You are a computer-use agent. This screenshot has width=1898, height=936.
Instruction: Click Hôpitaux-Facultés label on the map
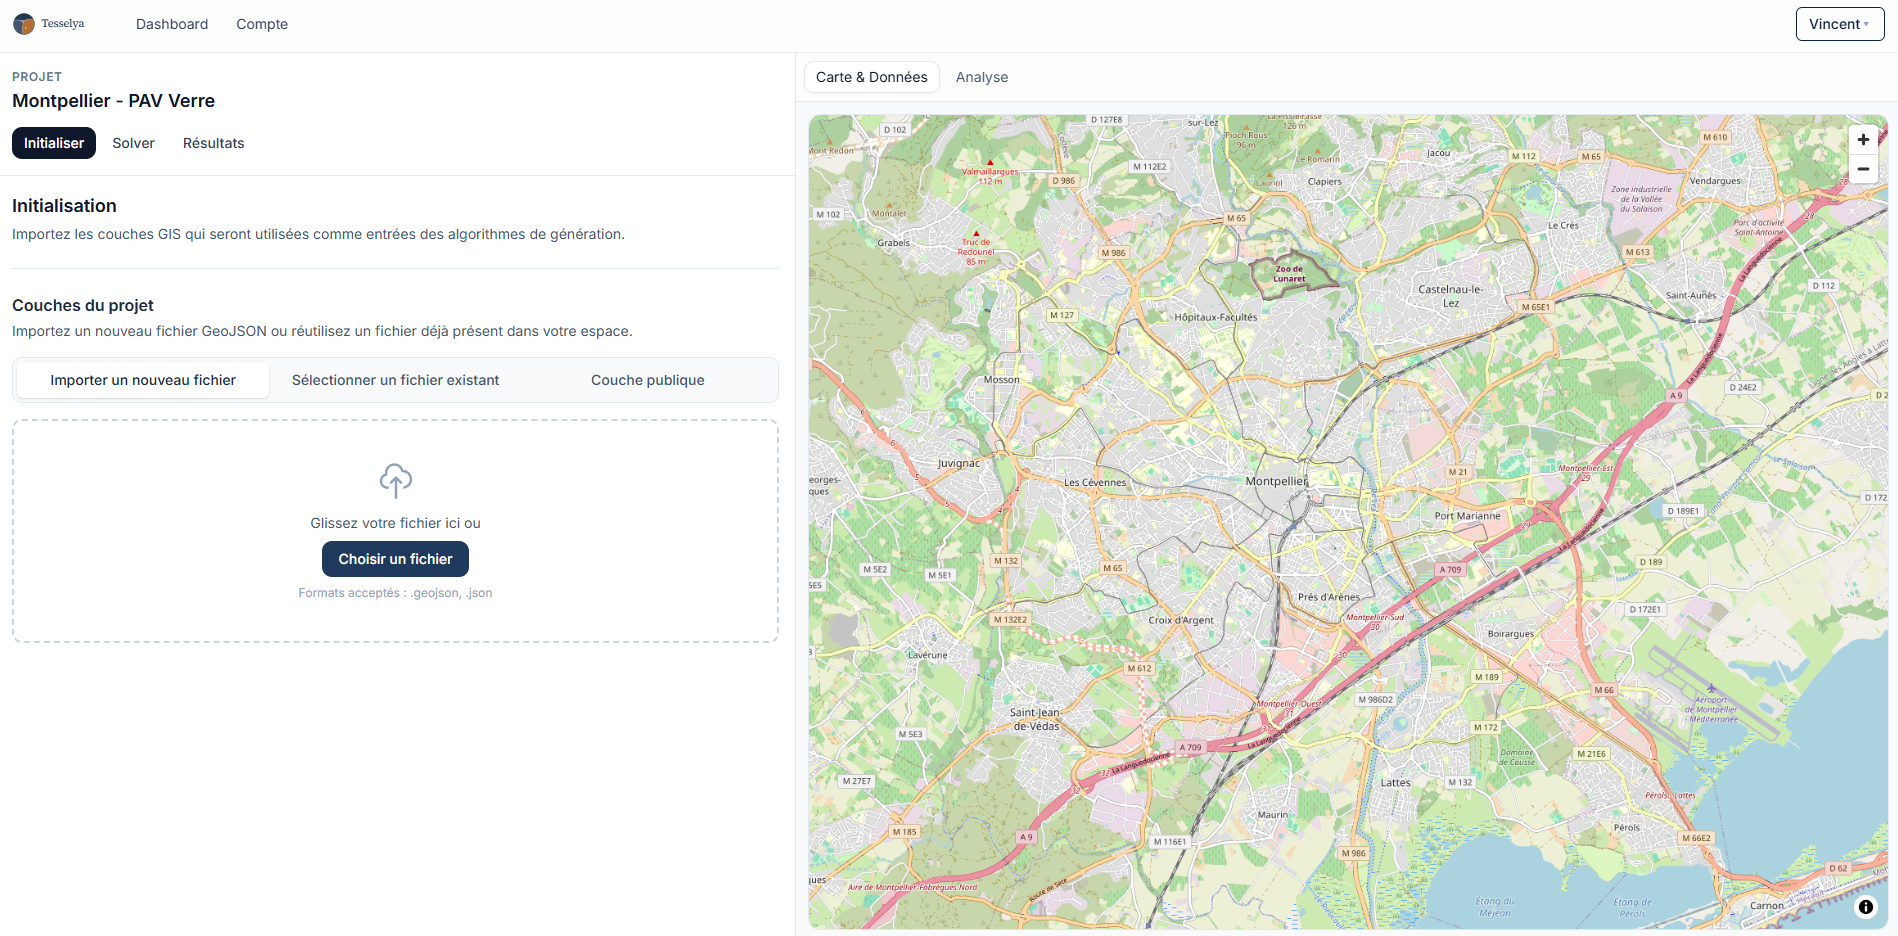tap(1215, 317)
